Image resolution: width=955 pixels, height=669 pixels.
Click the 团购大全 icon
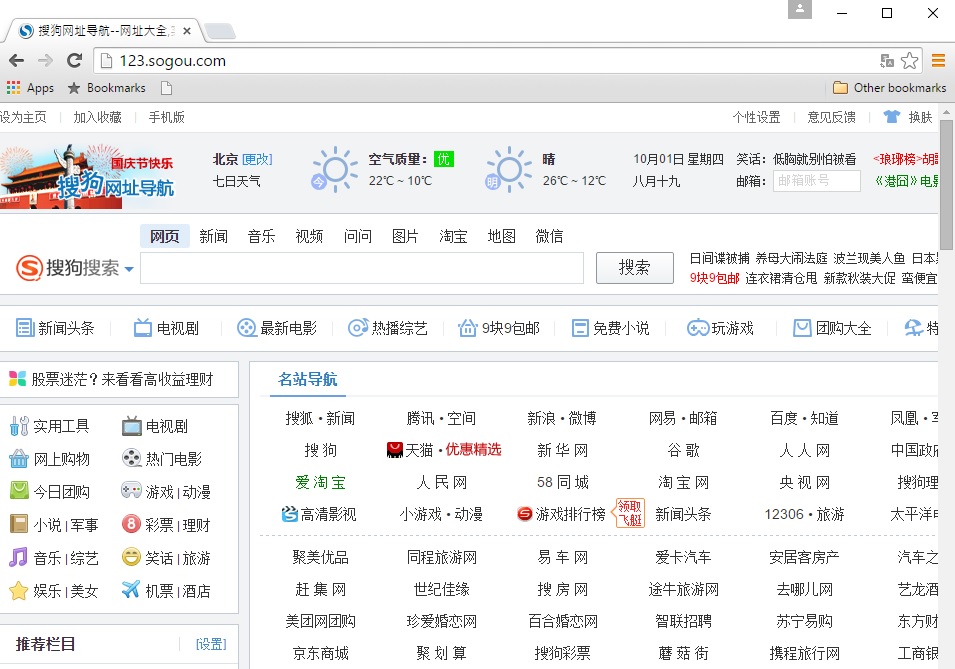(x=802, y=328)
